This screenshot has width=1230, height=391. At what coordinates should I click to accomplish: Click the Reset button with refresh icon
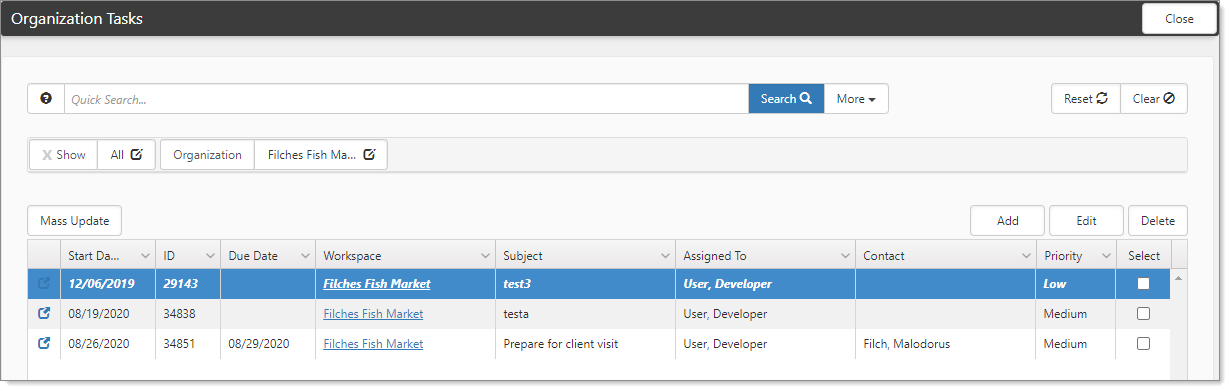[1086, 99]
